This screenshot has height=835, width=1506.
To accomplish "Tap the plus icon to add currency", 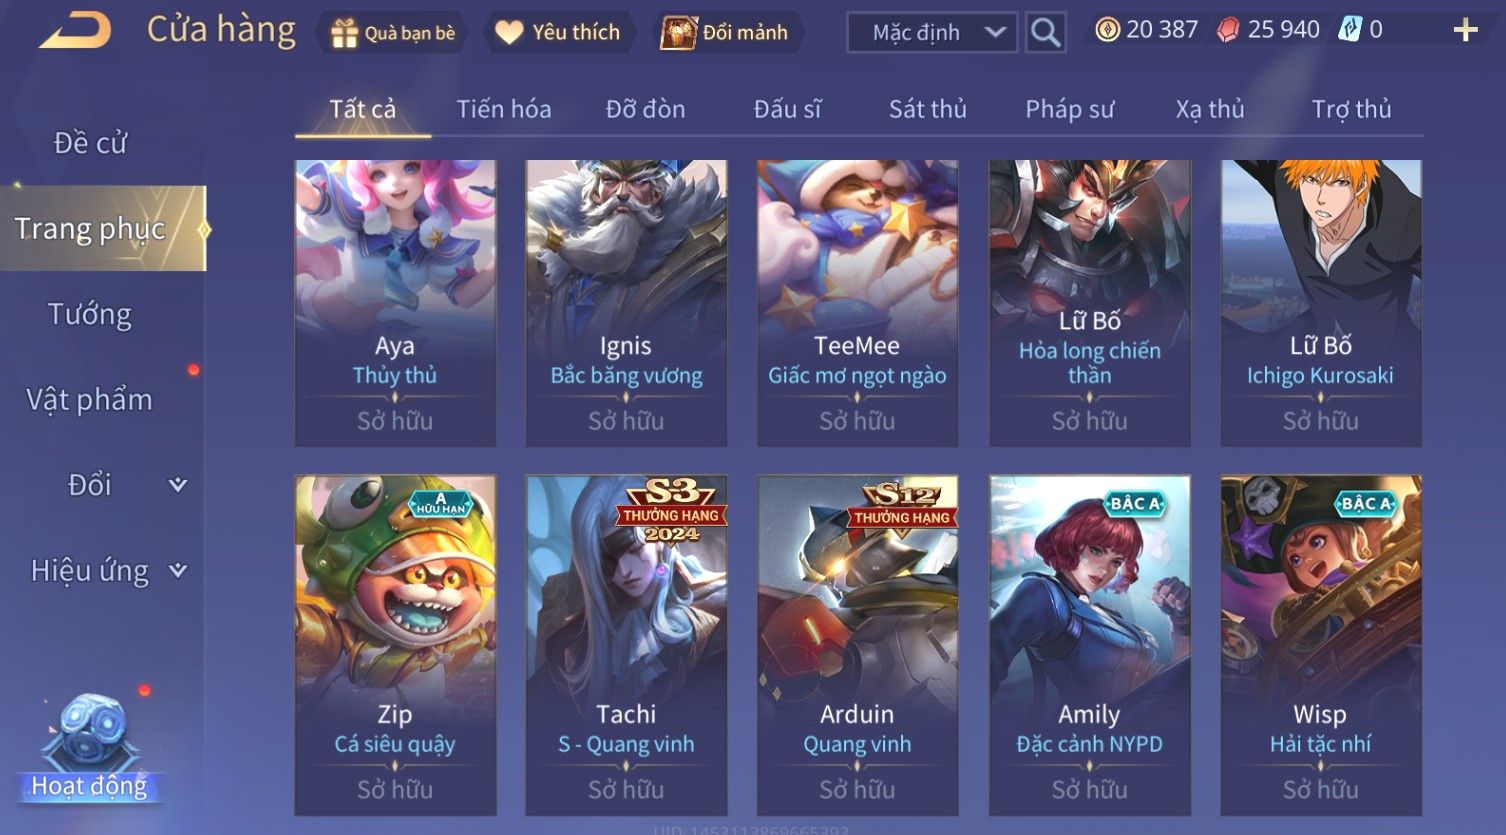I will pyautogui.click(x=1465, y=31).
